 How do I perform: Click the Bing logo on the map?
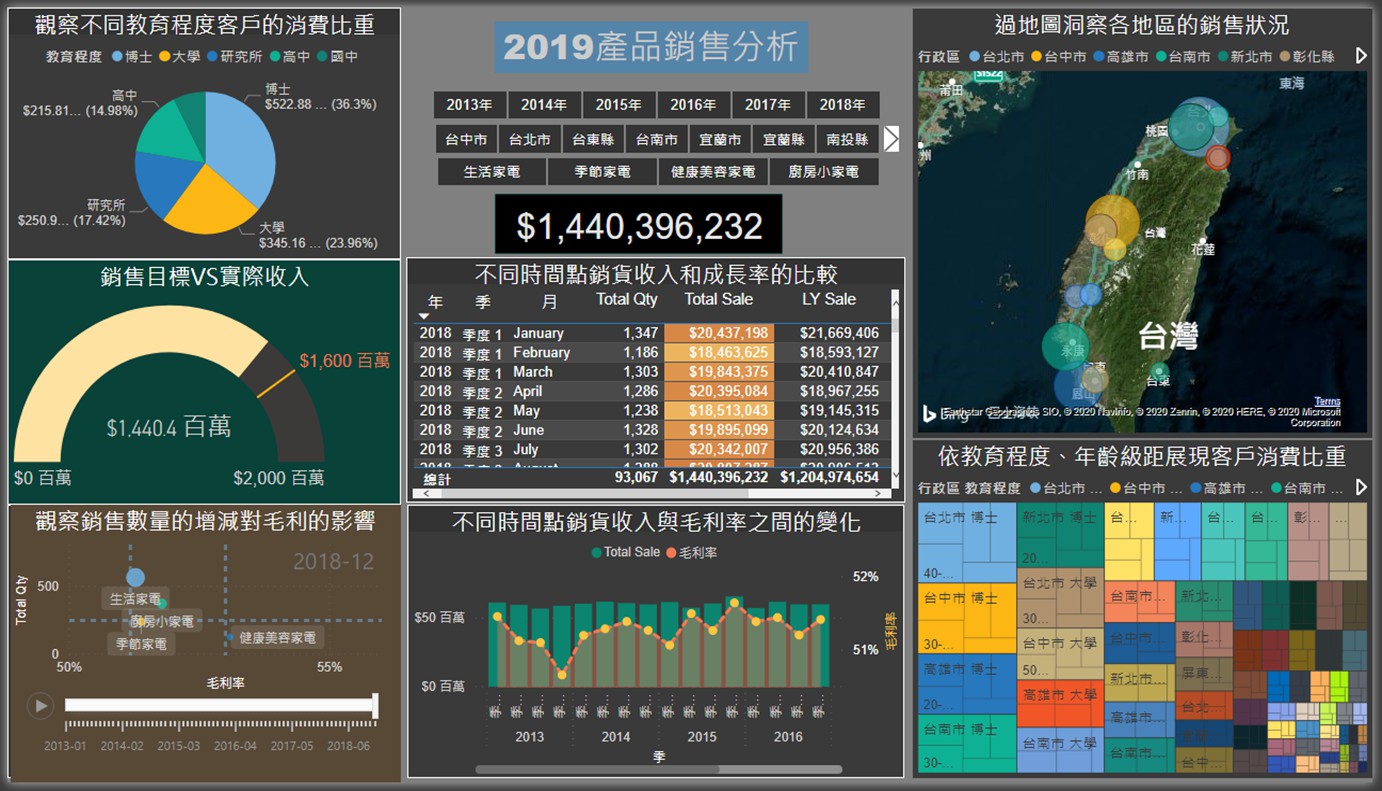[x=929, y=414]
